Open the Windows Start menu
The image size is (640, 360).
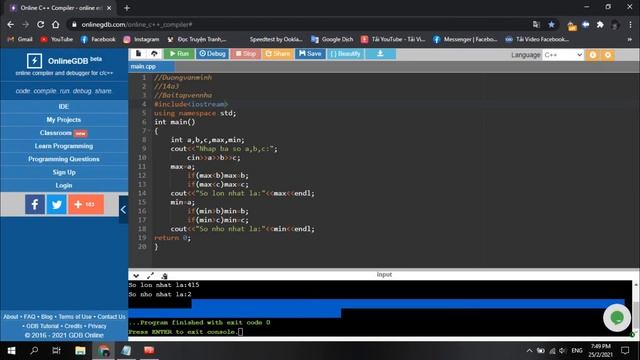point(11,351)
